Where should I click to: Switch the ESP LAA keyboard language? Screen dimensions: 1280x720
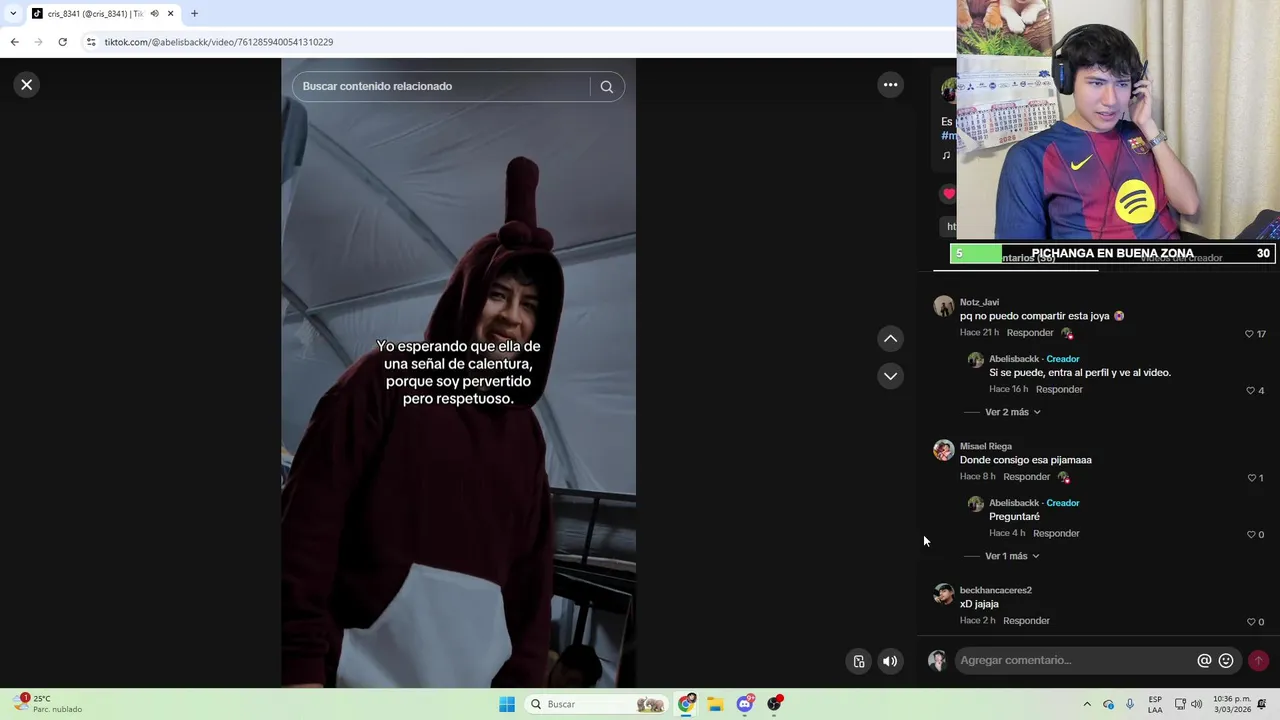pyautogui.click(x=1155, y=704)
